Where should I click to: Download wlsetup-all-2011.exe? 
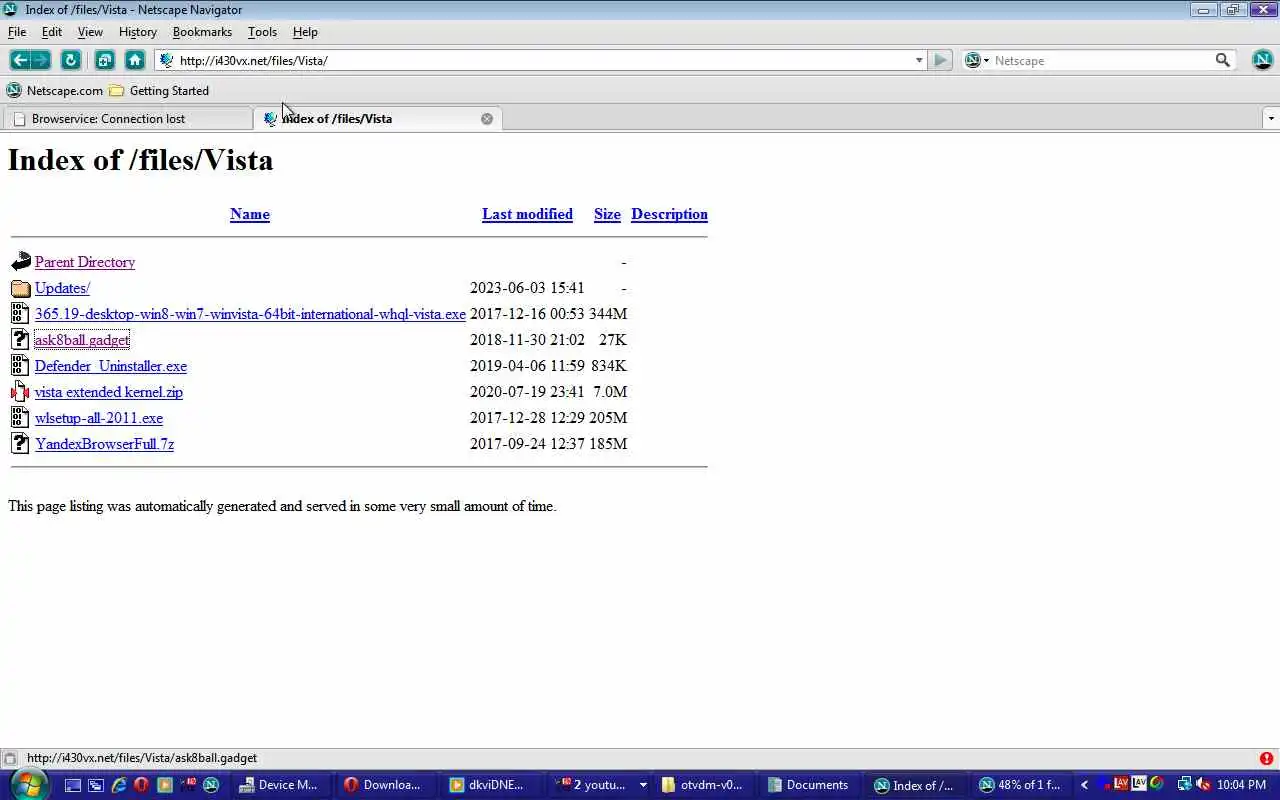99,418
